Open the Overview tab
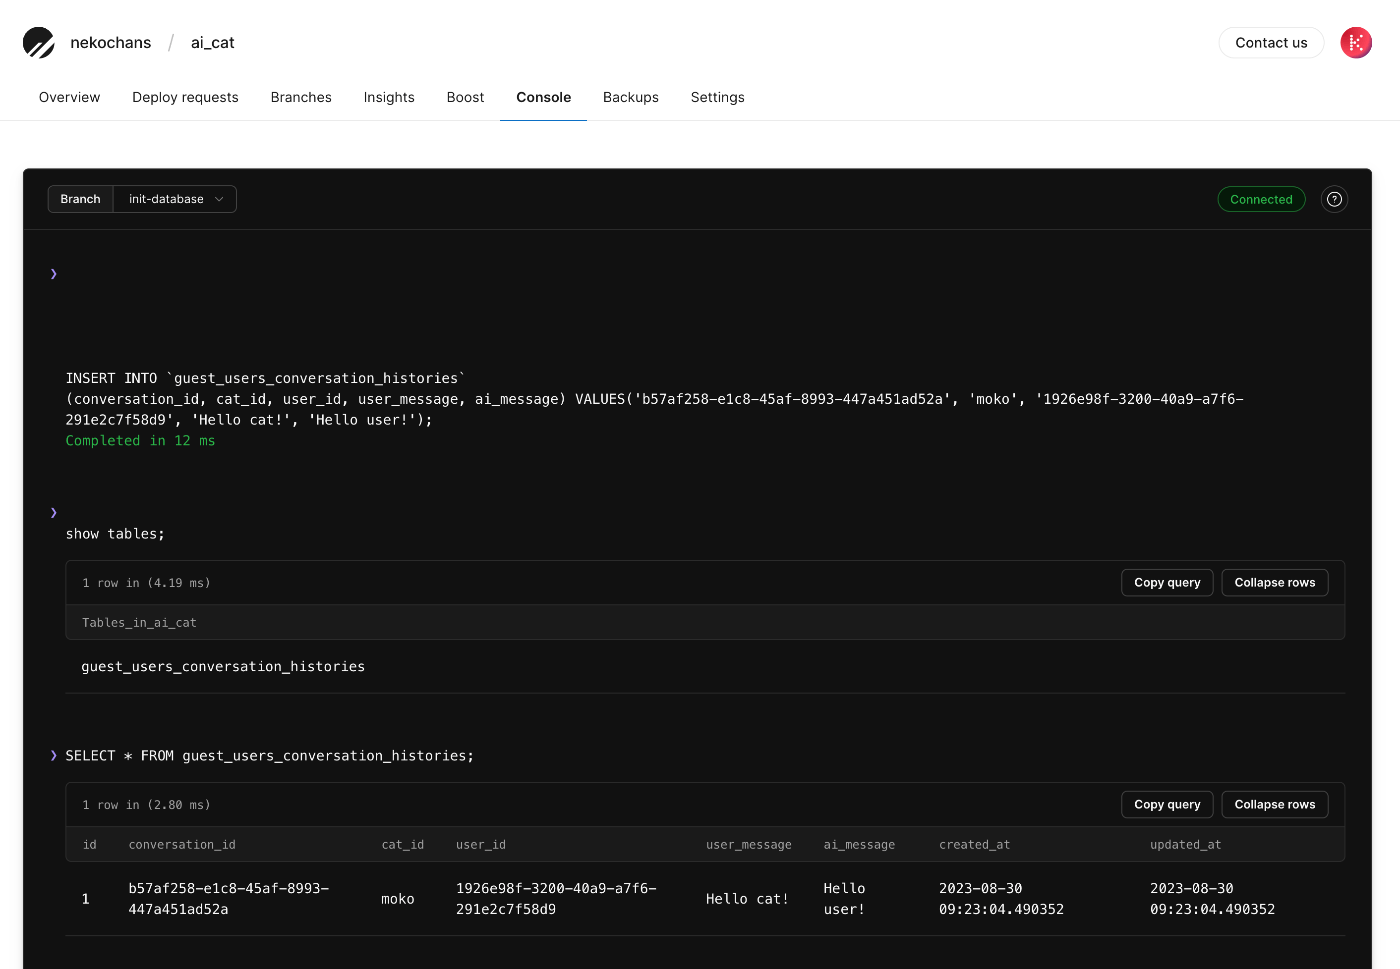This screenshot has width=1400, height=969. click(70, 97)
